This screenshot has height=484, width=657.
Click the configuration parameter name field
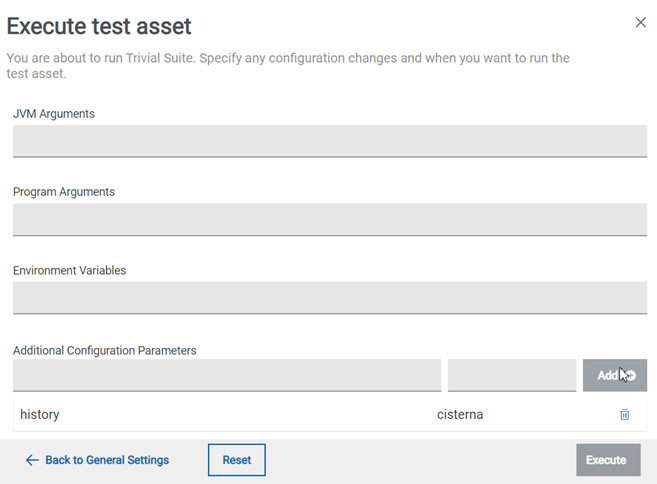pos(227,375)
